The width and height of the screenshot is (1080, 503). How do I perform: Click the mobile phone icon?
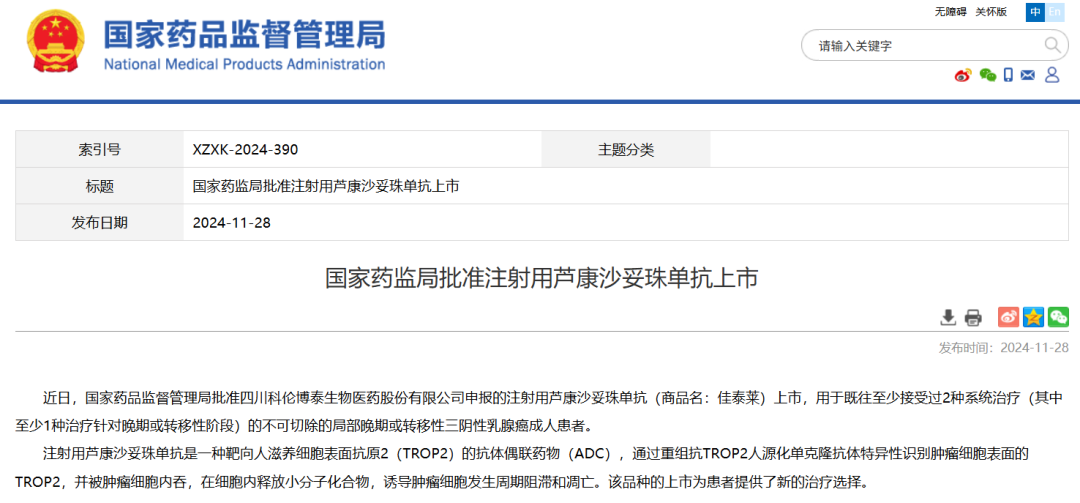(x=1009, y=76)
